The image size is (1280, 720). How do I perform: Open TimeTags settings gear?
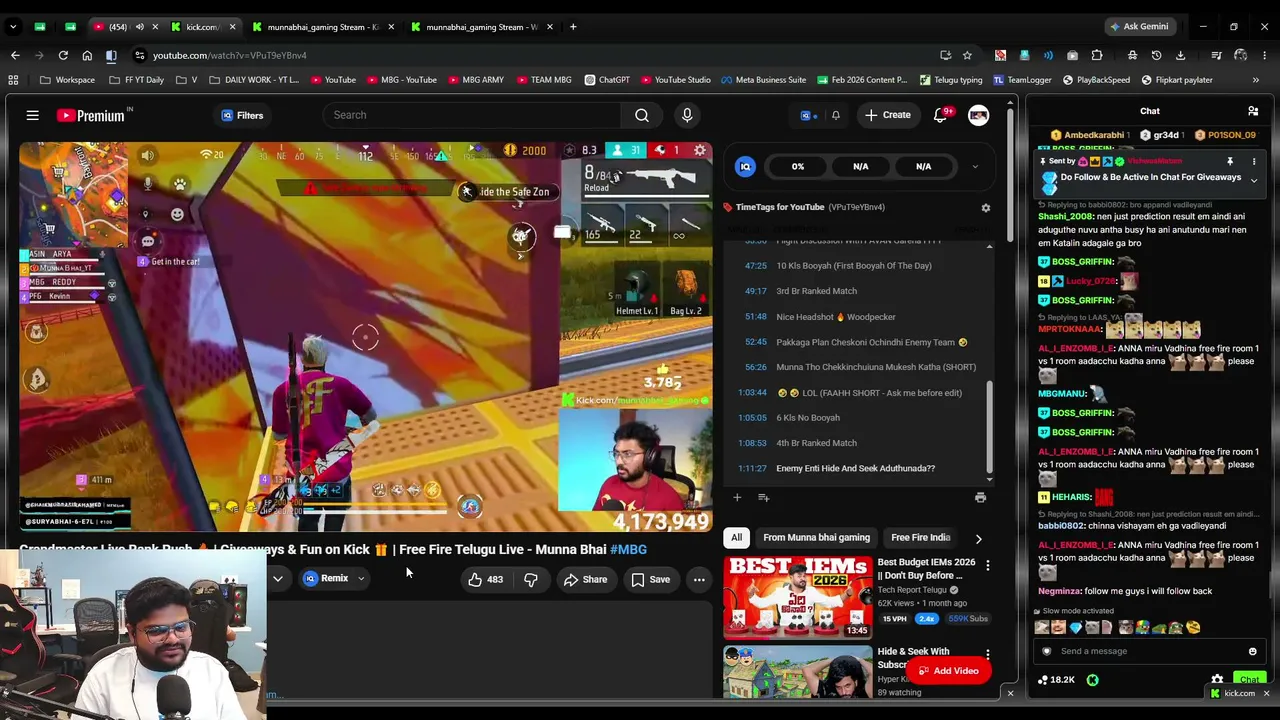click(x=985, y=207)
